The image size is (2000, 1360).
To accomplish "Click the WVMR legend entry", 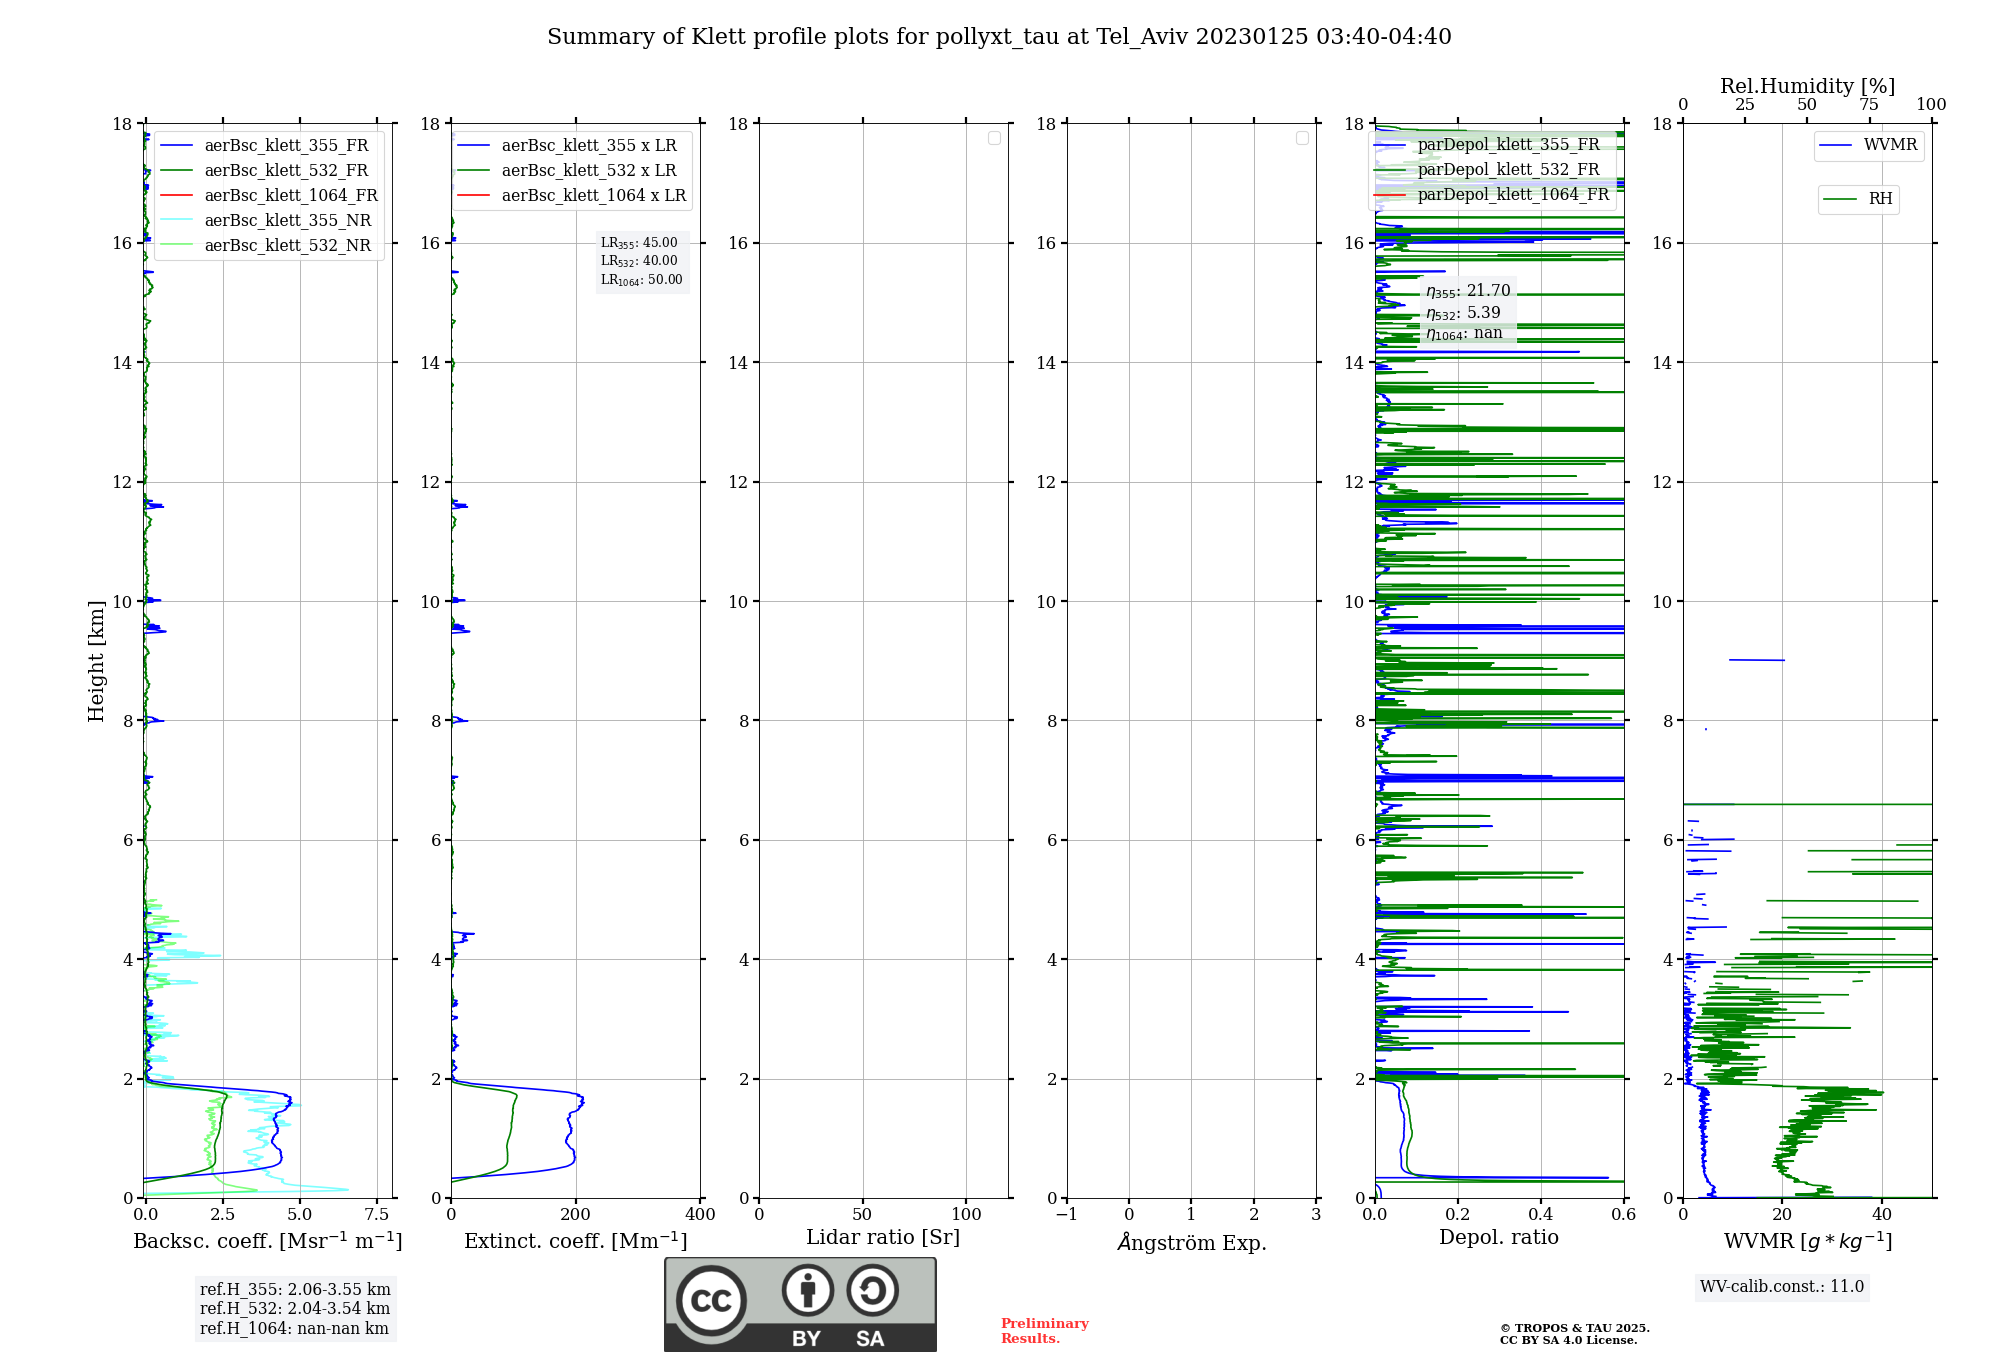I will tap(1869, 145).
